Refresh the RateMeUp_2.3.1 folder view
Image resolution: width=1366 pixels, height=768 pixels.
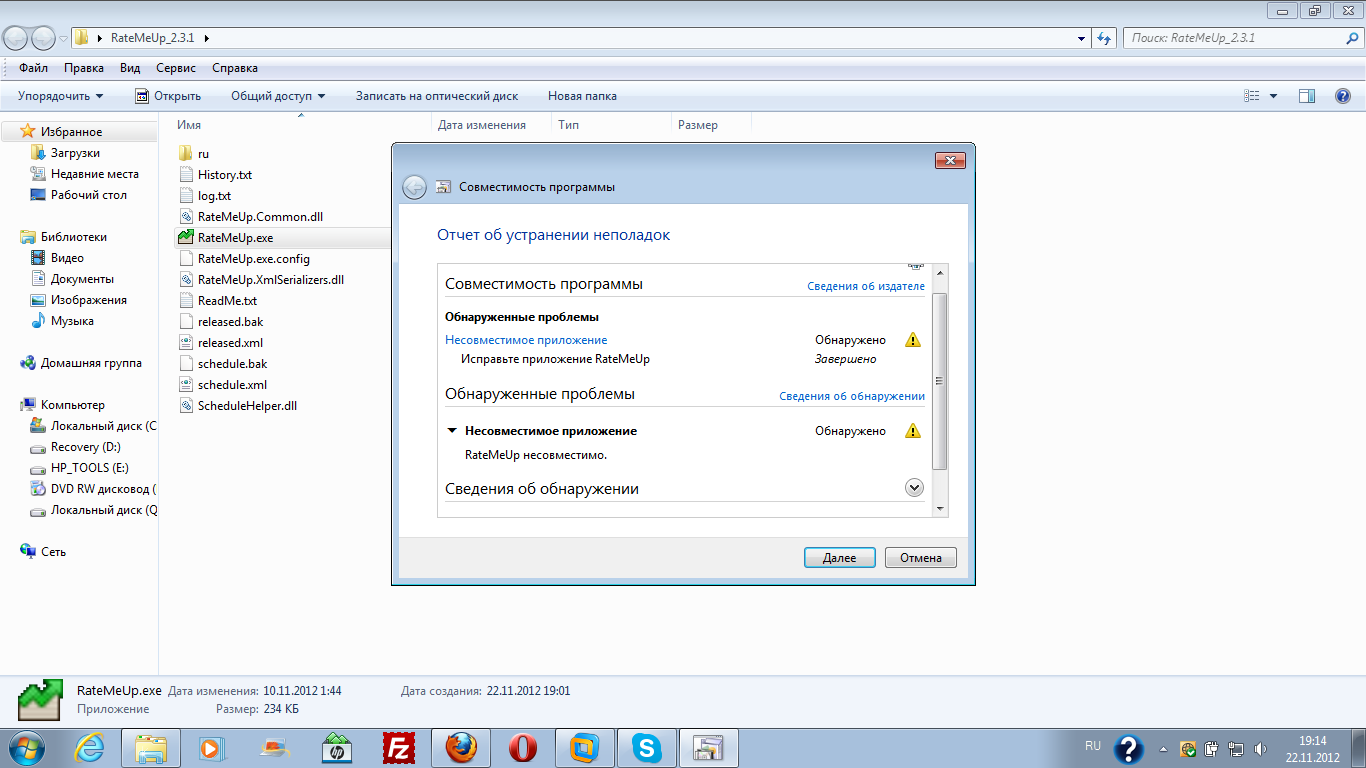pyautogui.click(x=1104, y=38)
